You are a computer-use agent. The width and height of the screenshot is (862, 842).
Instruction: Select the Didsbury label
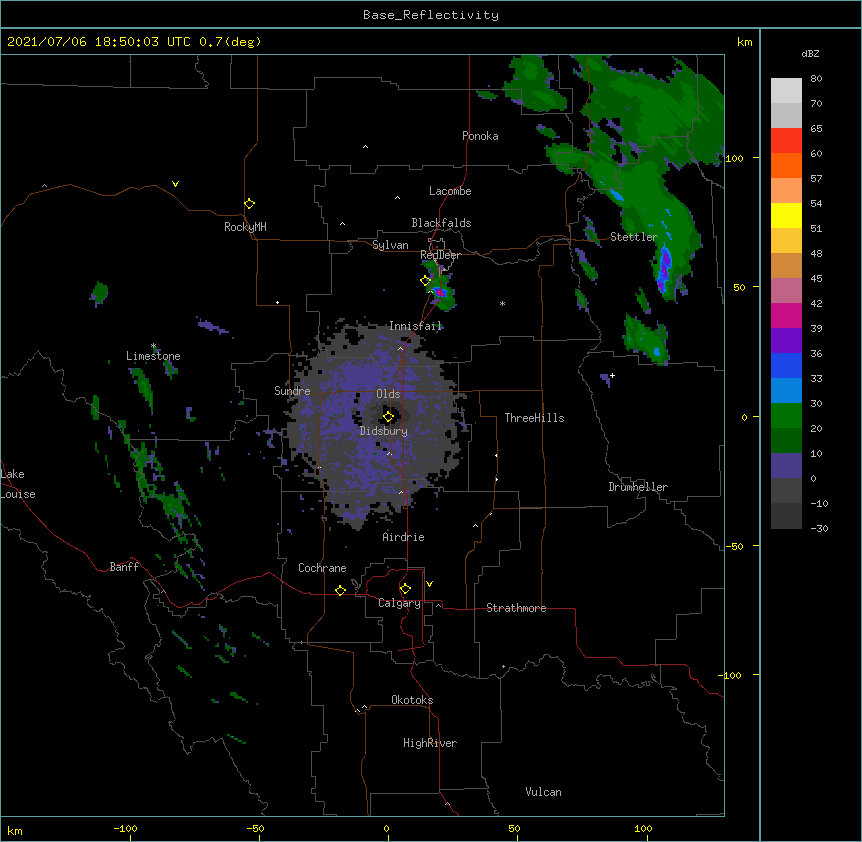[384, 431]
